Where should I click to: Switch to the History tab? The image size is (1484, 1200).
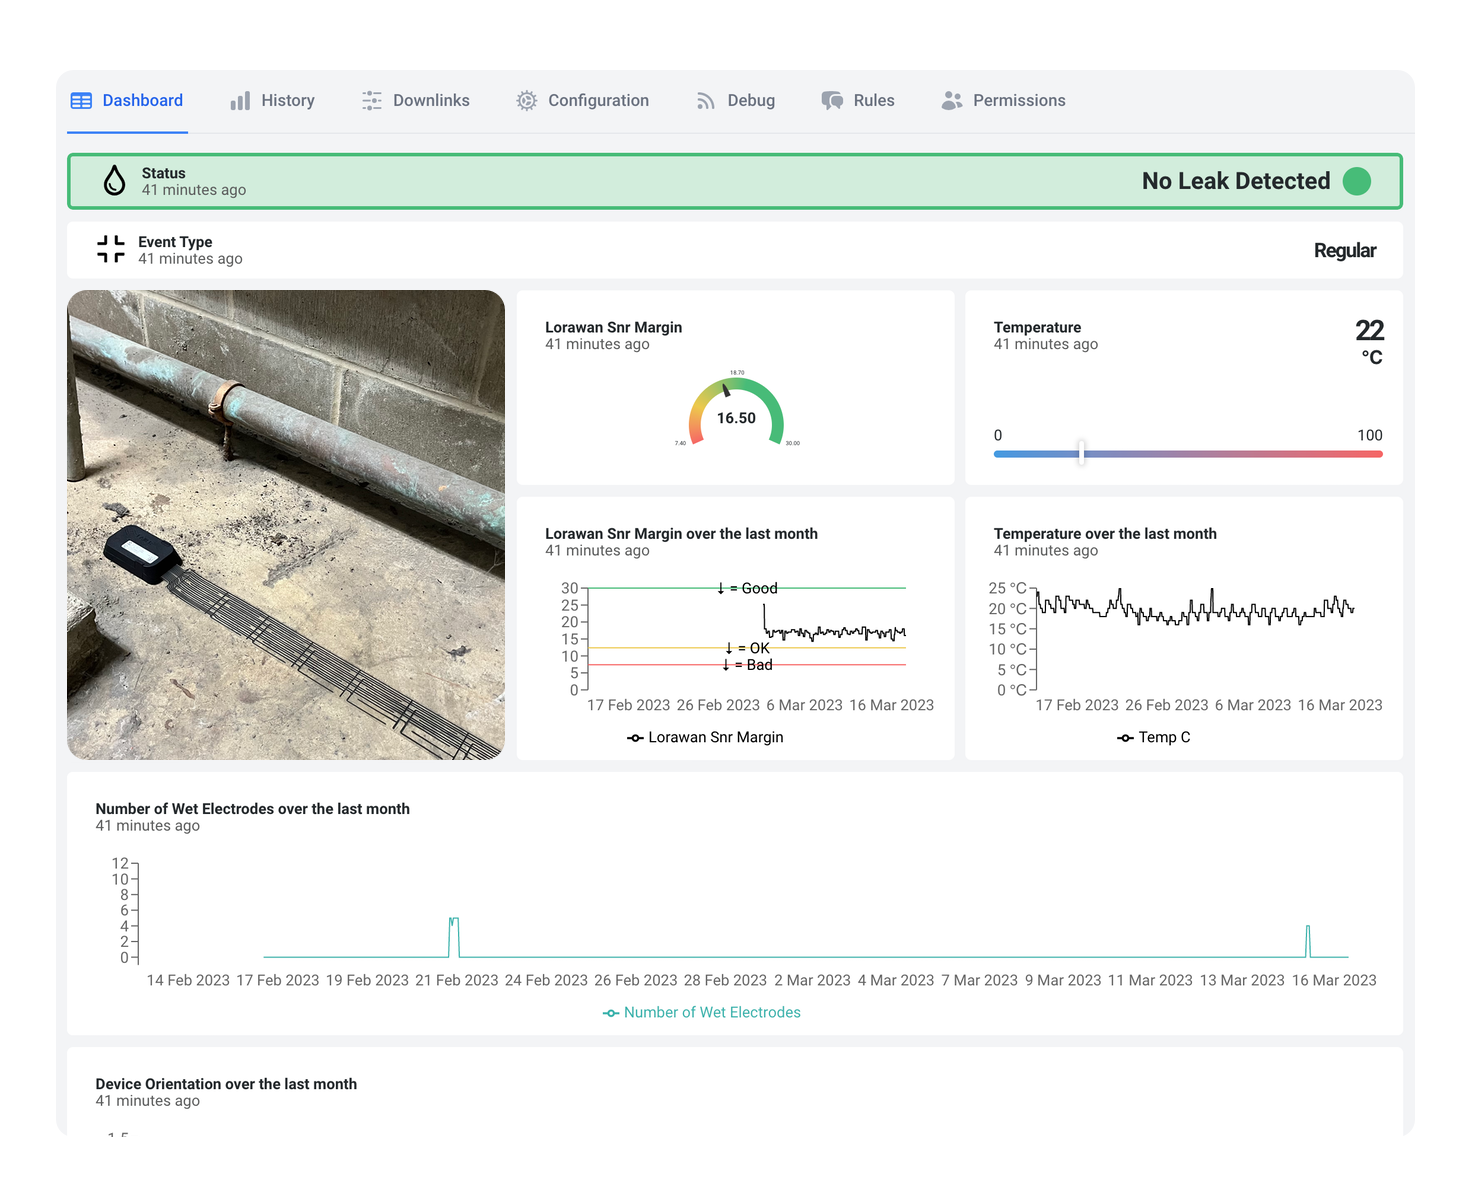(272, 101)
